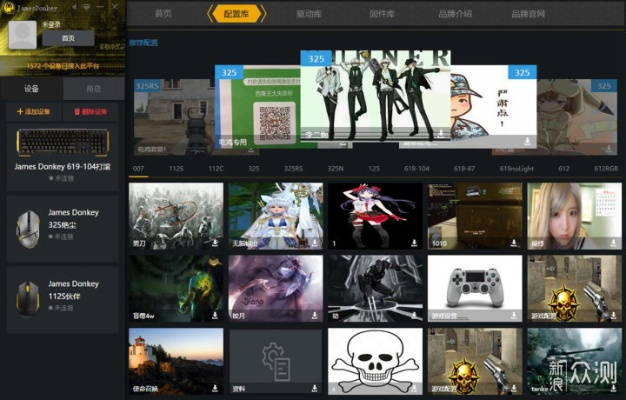Click the 添加设备 button
The image size is (626, 400).
pyautogui.click(x=34, y=113)
